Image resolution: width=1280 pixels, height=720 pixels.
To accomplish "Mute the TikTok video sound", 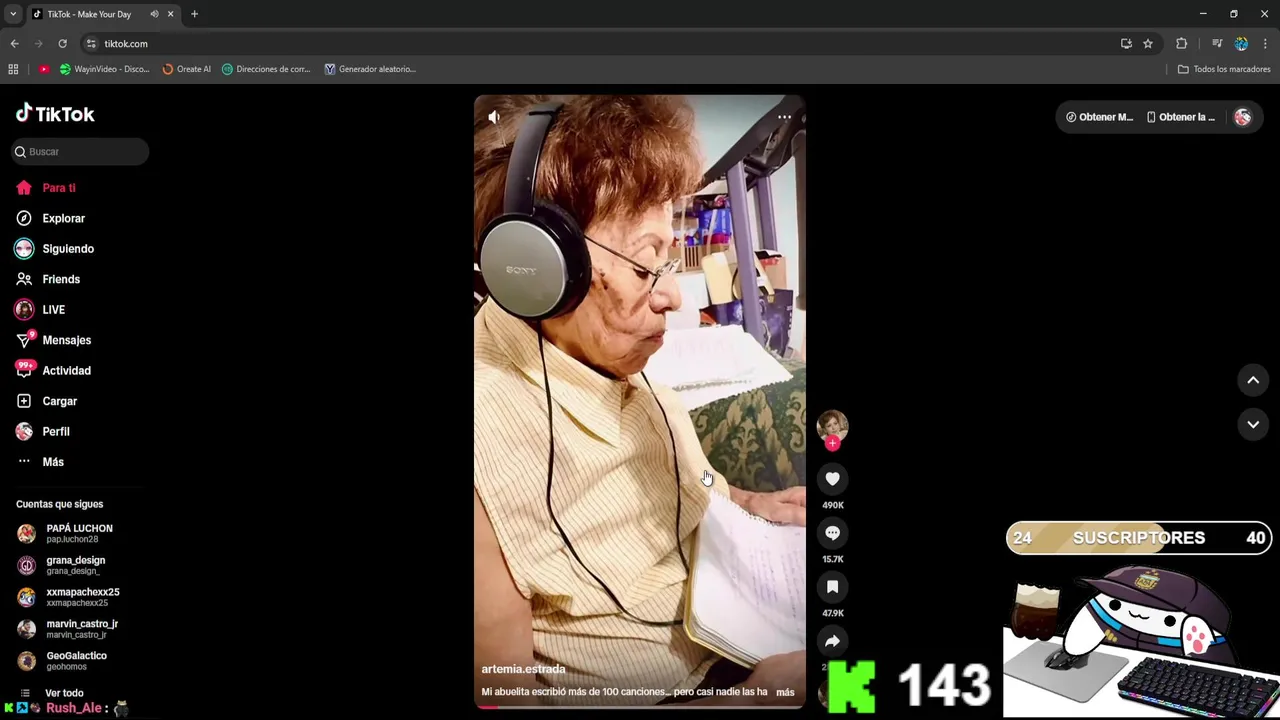I will click(x=494, y=117).
